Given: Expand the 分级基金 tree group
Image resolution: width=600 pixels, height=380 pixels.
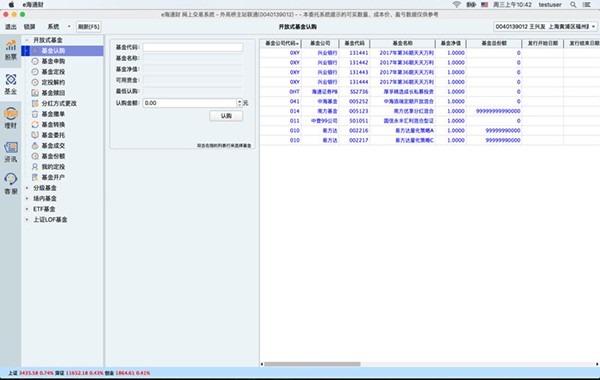Looking at the screenshot, I should coord(27,188).
